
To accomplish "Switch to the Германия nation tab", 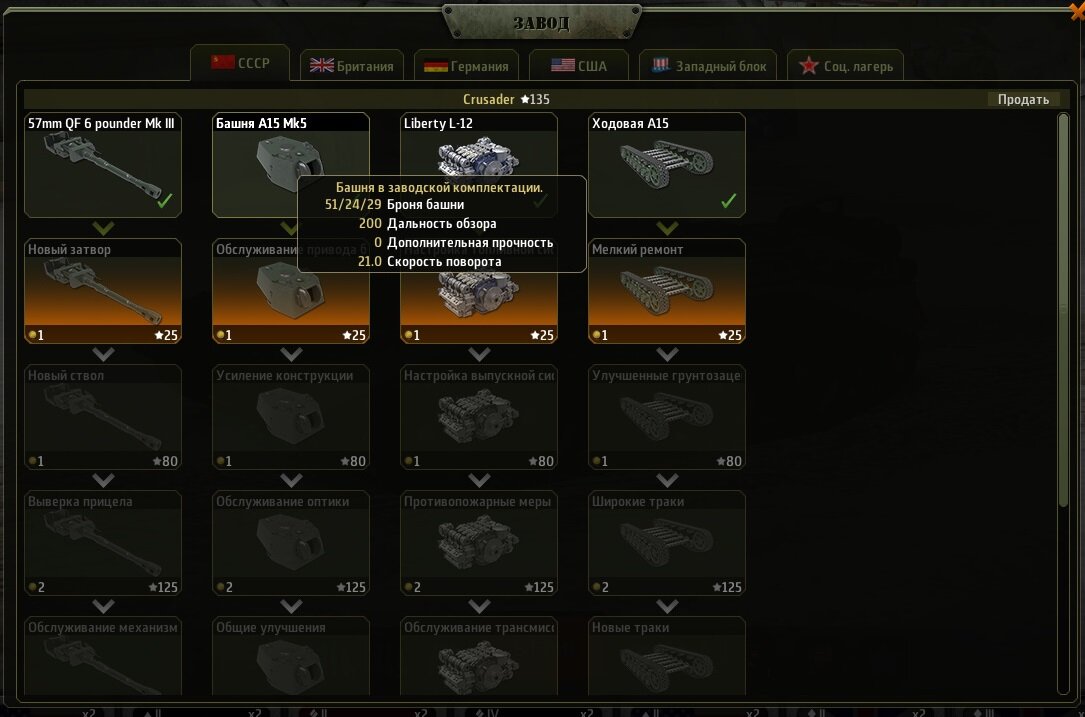I will tap(466, 66).
